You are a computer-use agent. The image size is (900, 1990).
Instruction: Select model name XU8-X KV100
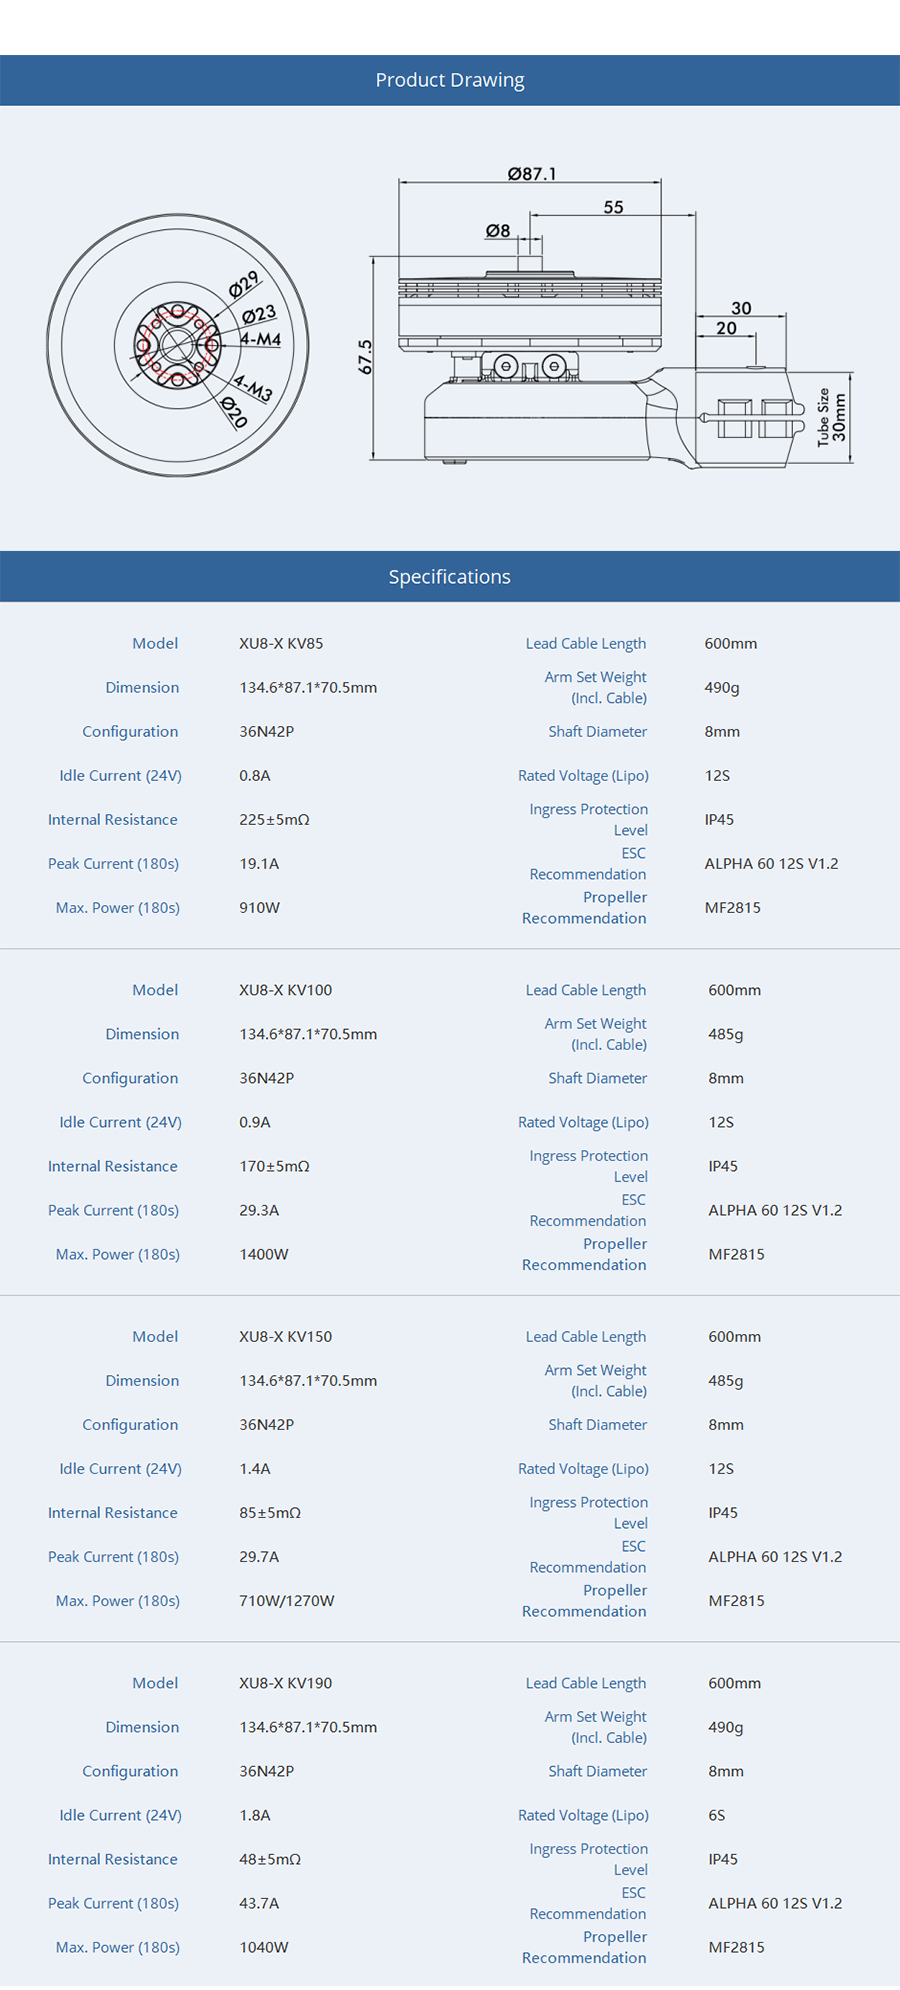286,990
